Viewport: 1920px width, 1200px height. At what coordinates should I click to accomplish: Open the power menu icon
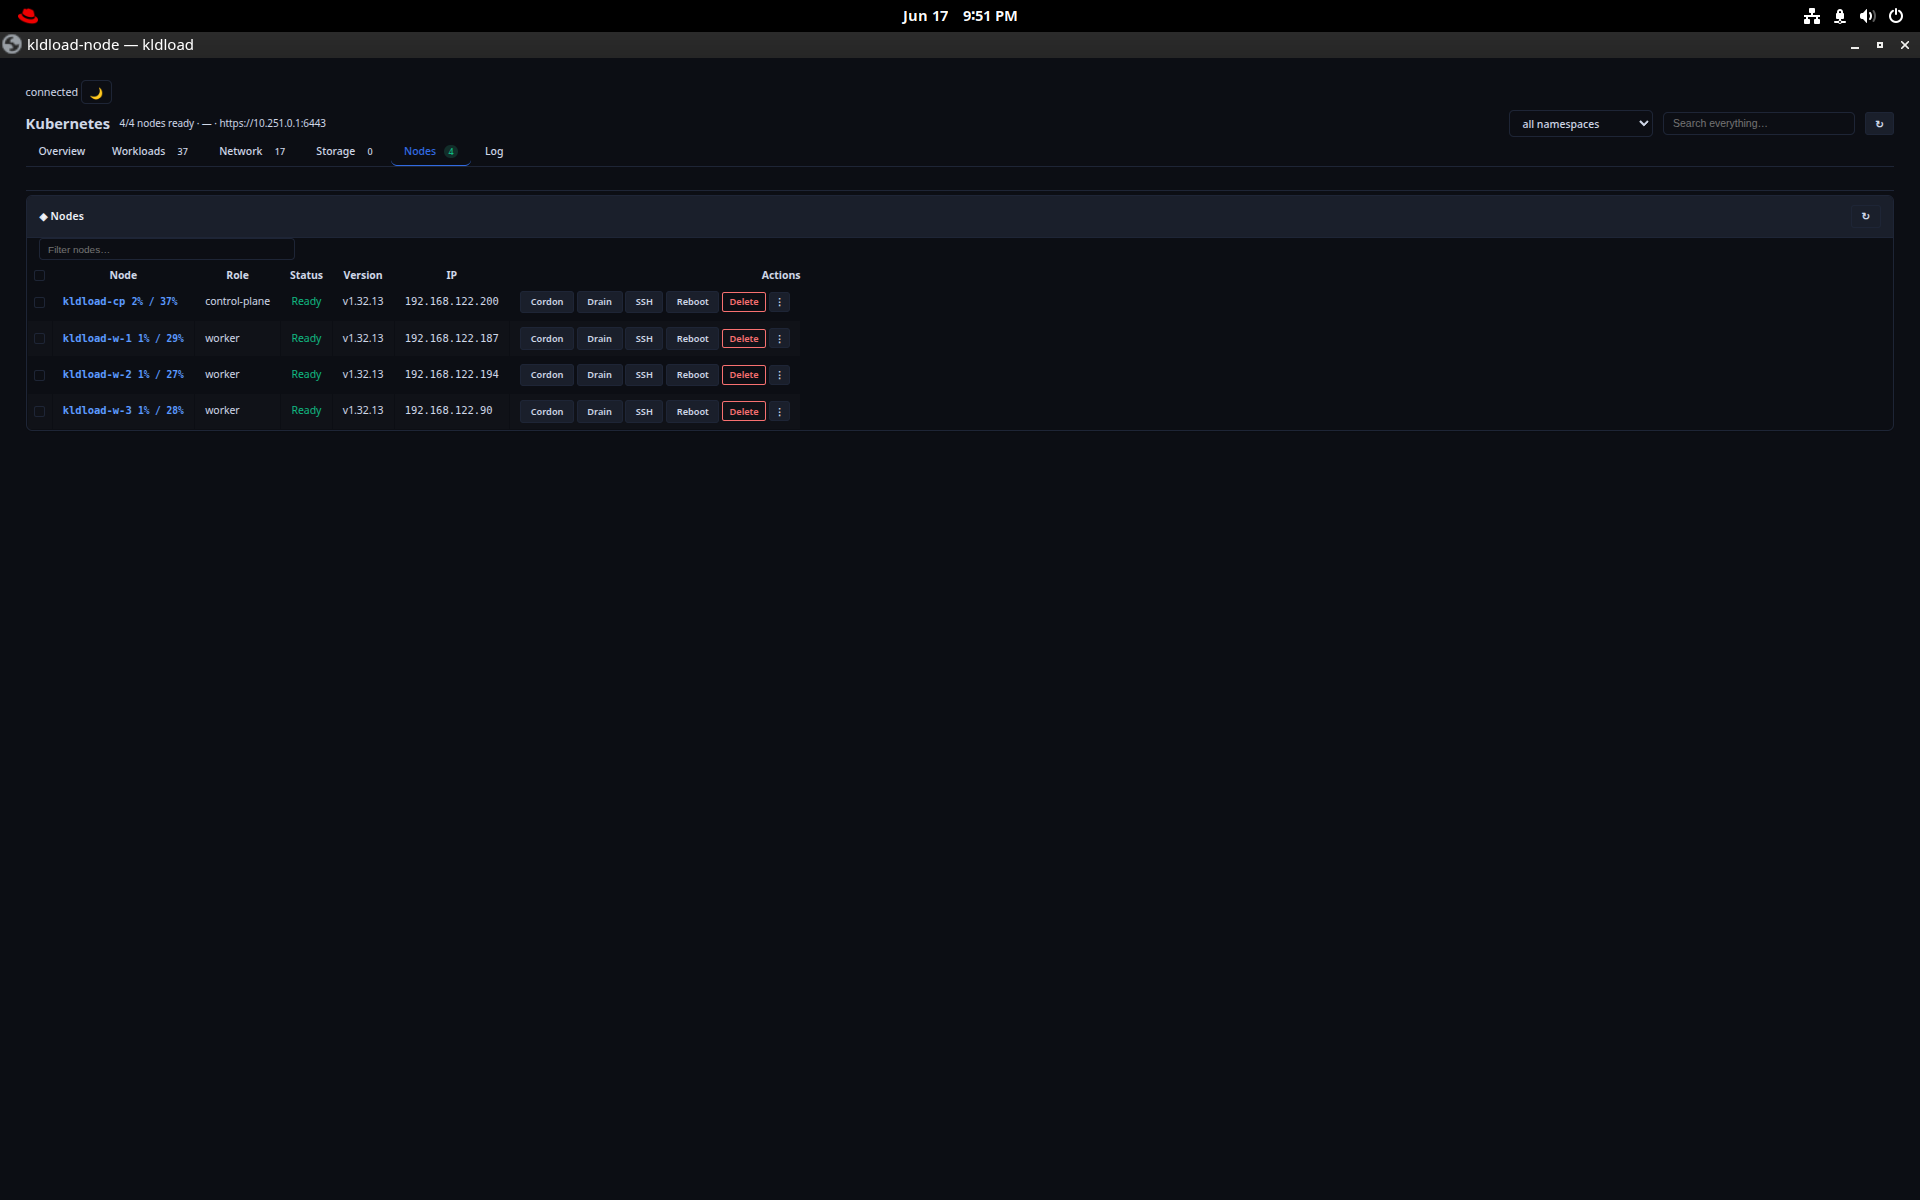[1895, 16]
